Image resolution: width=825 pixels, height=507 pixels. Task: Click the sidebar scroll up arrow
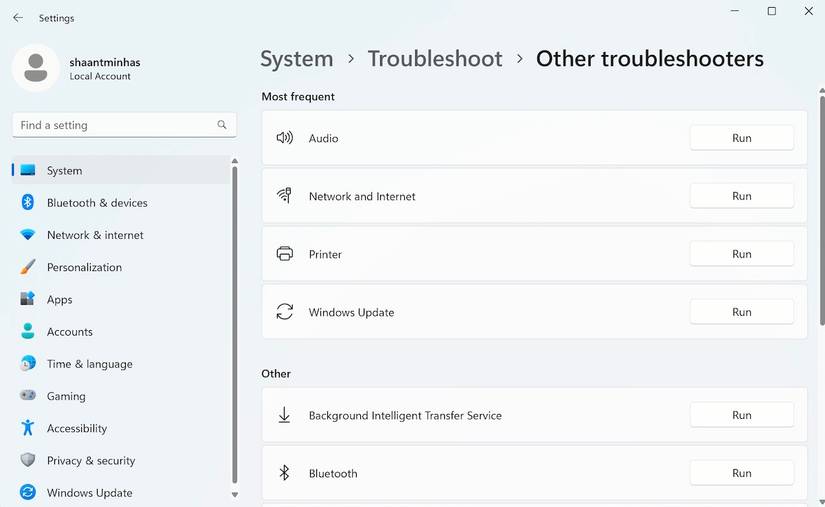click(235, 160)
